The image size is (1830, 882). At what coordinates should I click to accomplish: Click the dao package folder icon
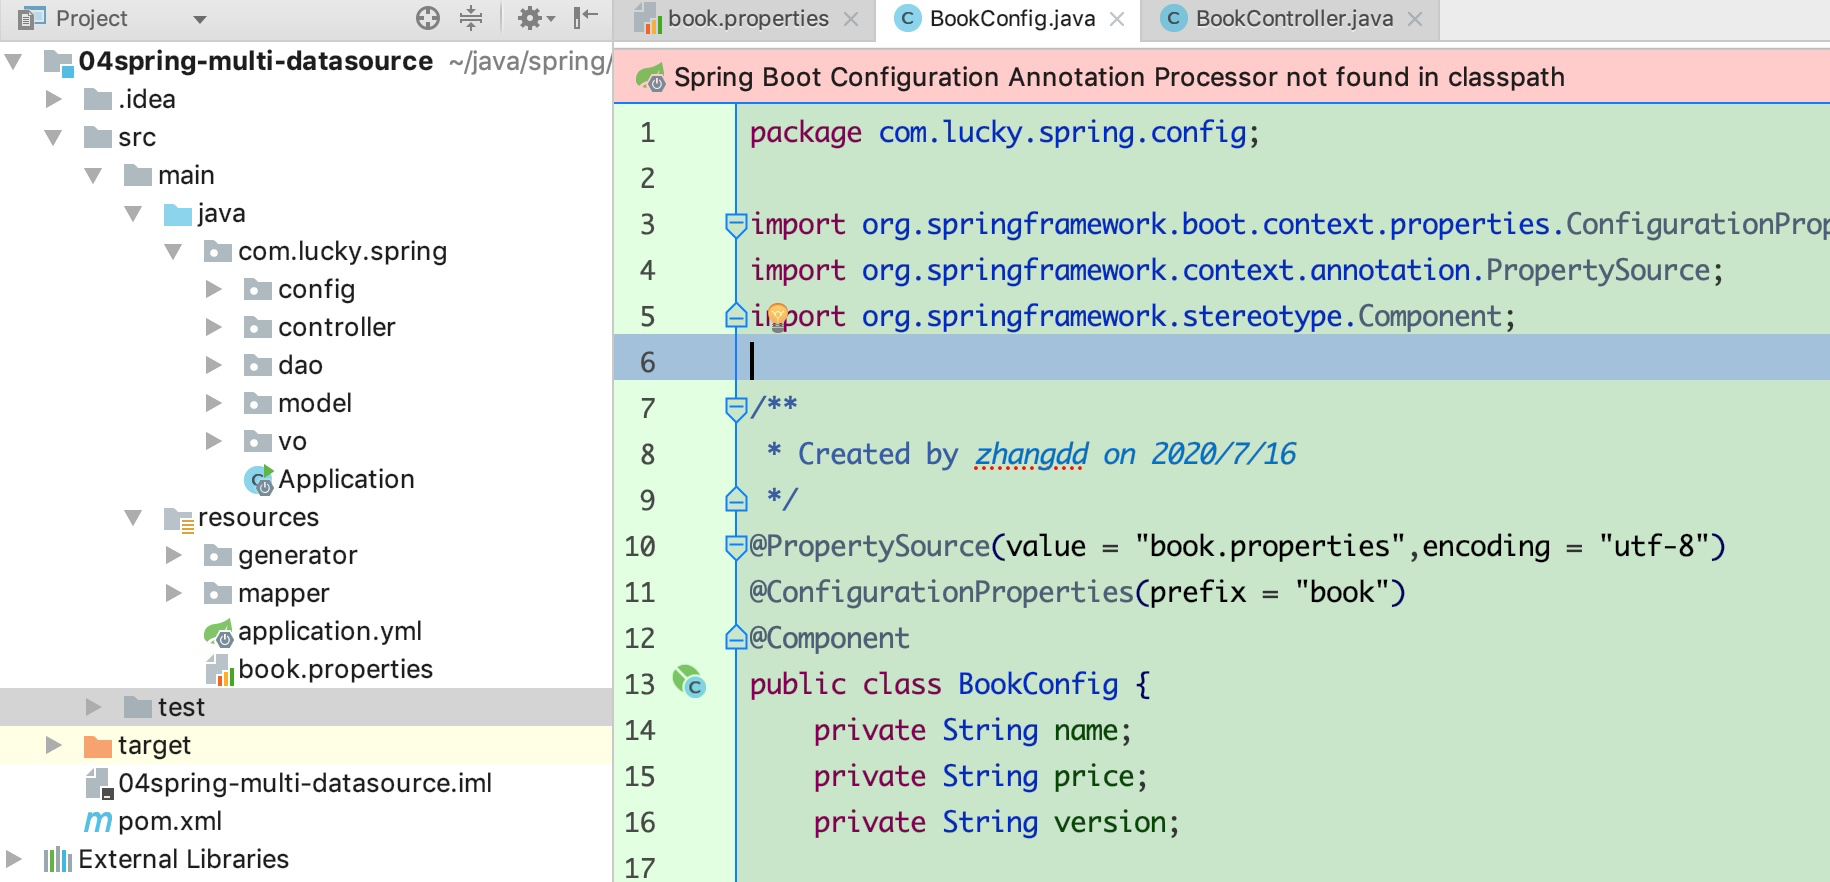click(258, 365)
